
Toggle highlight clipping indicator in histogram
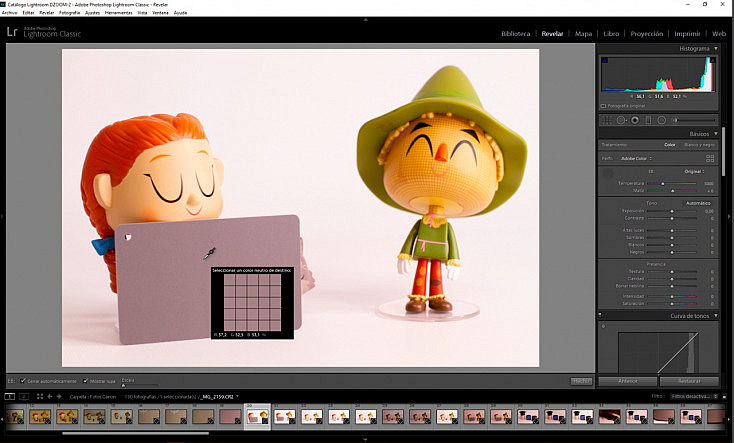712,60
